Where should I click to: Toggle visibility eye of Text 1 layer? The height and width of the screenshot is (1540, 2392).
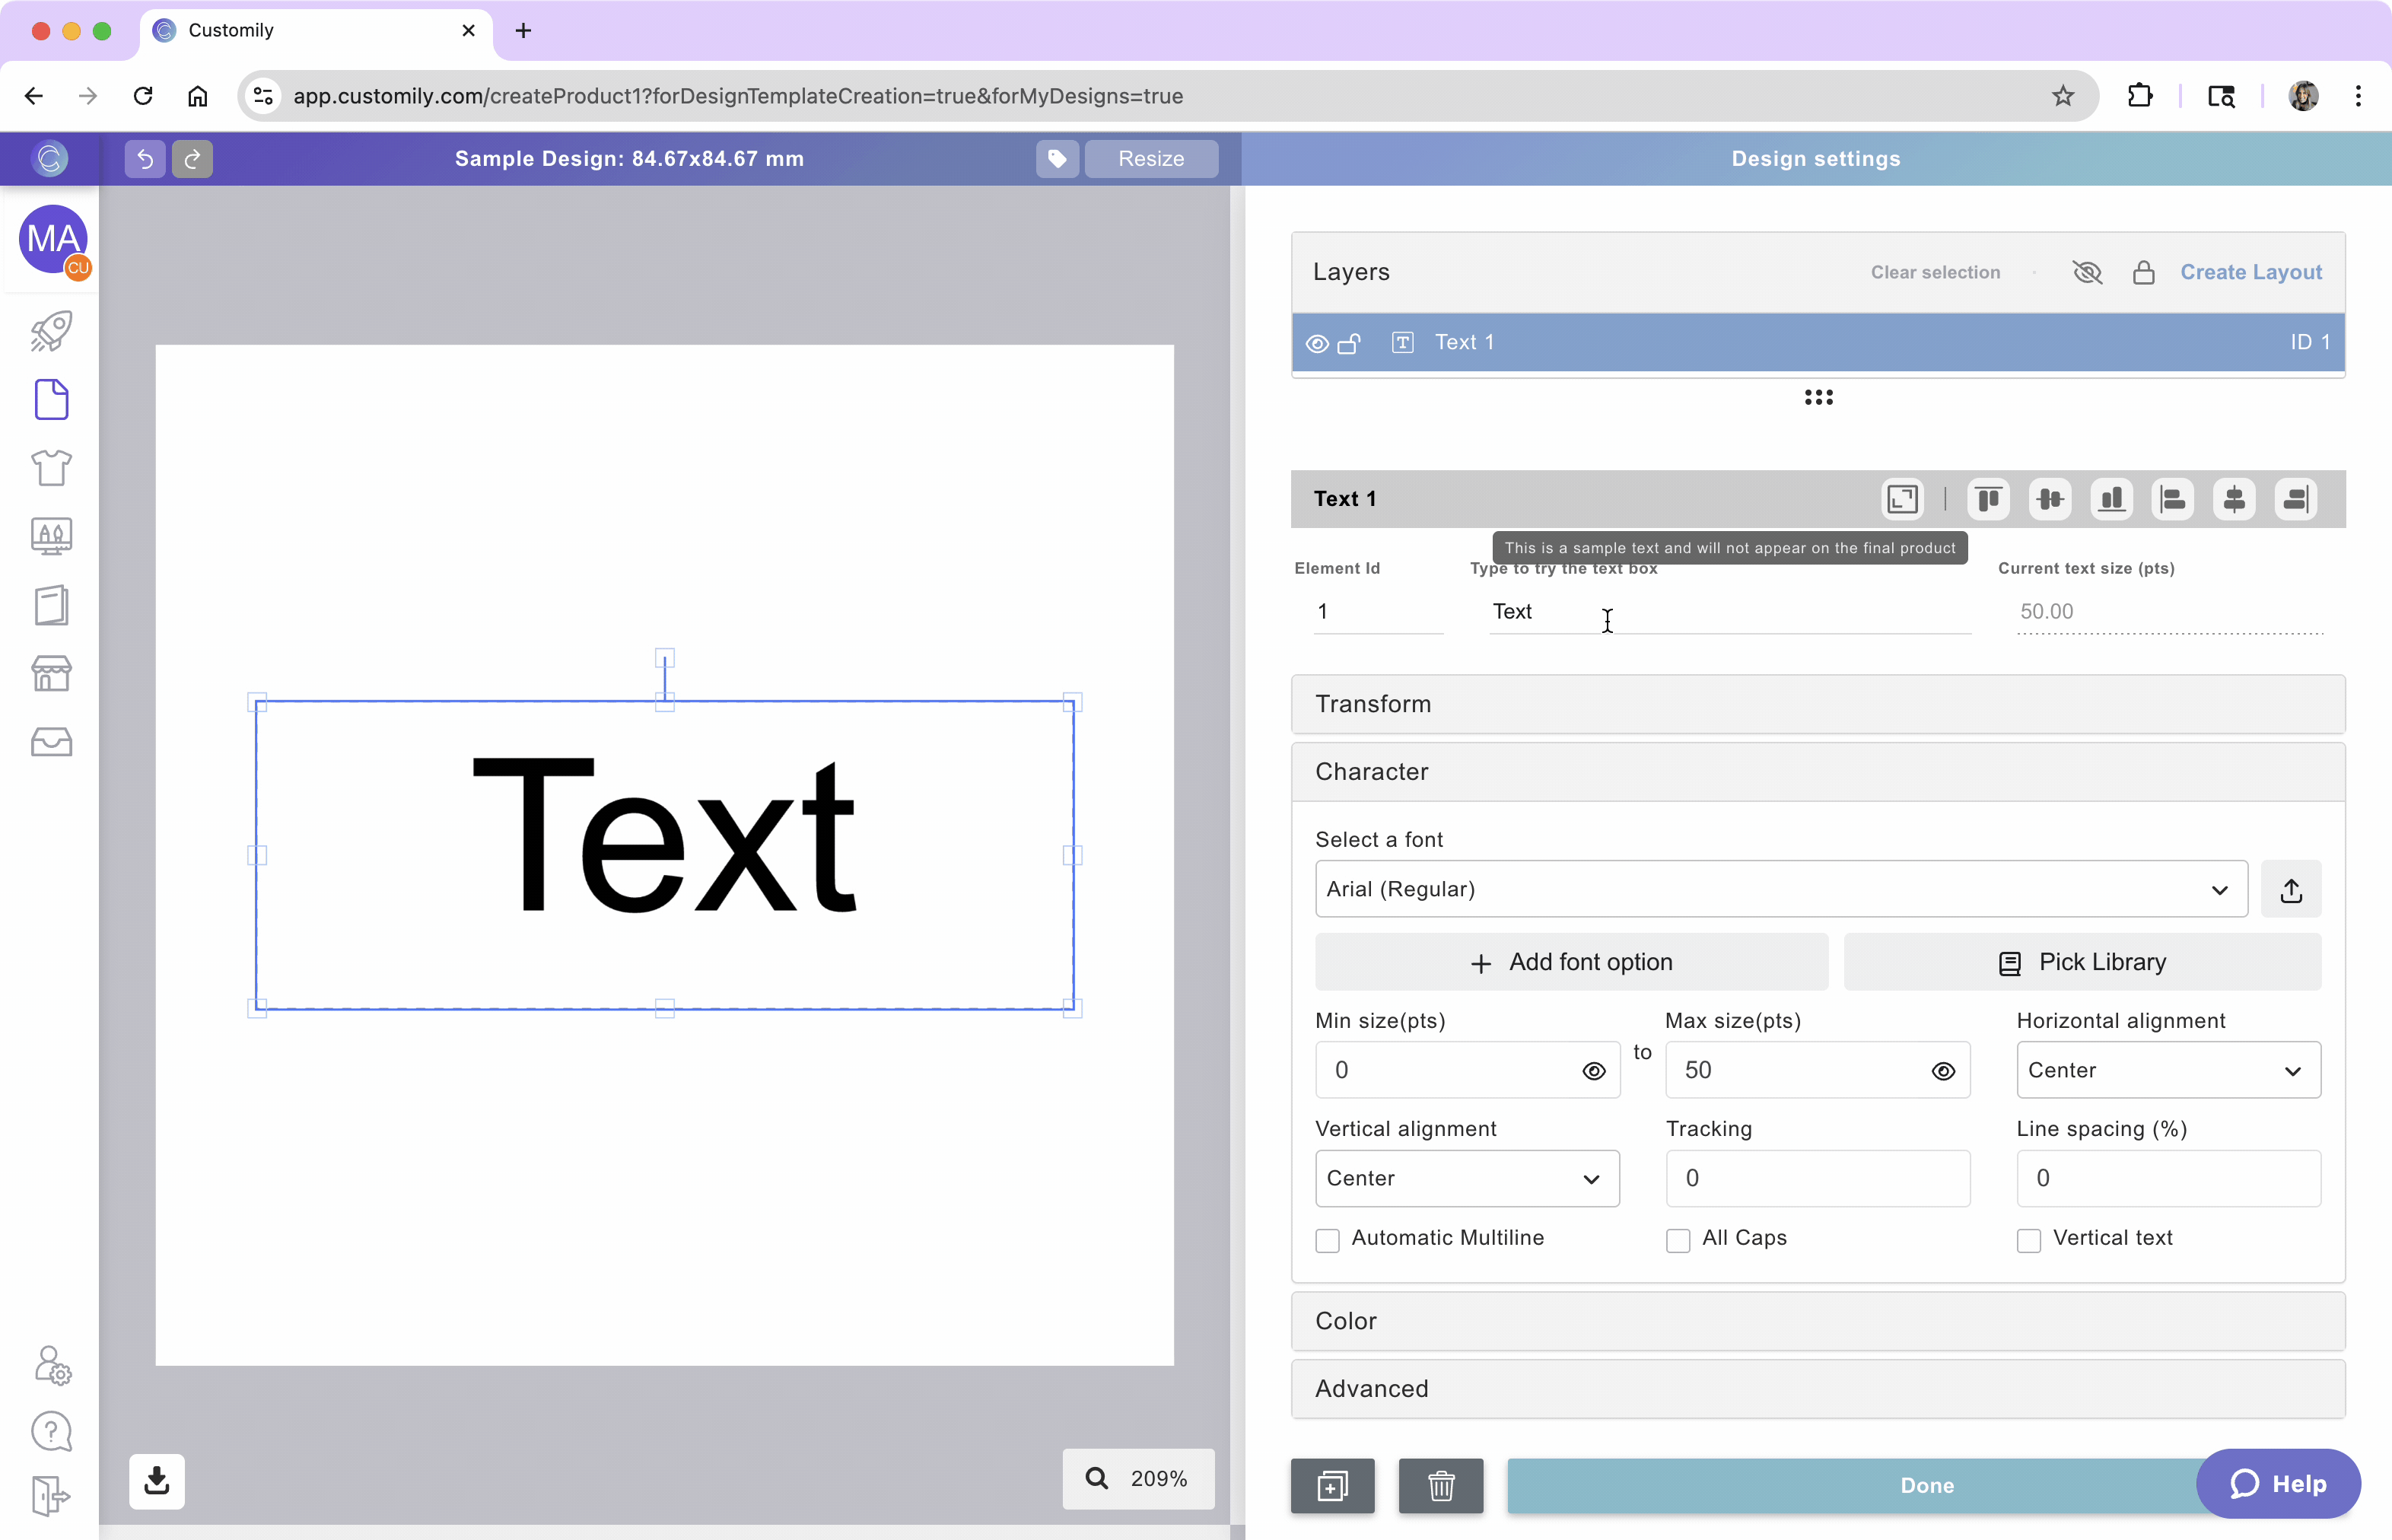1317,343
